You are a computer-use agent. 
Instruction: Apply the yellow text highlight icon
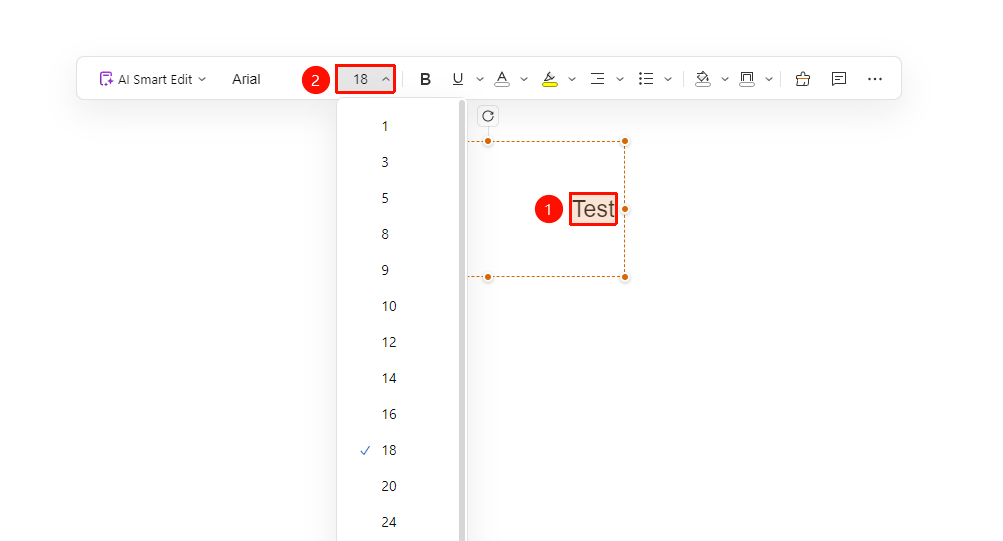pos(549,79)
